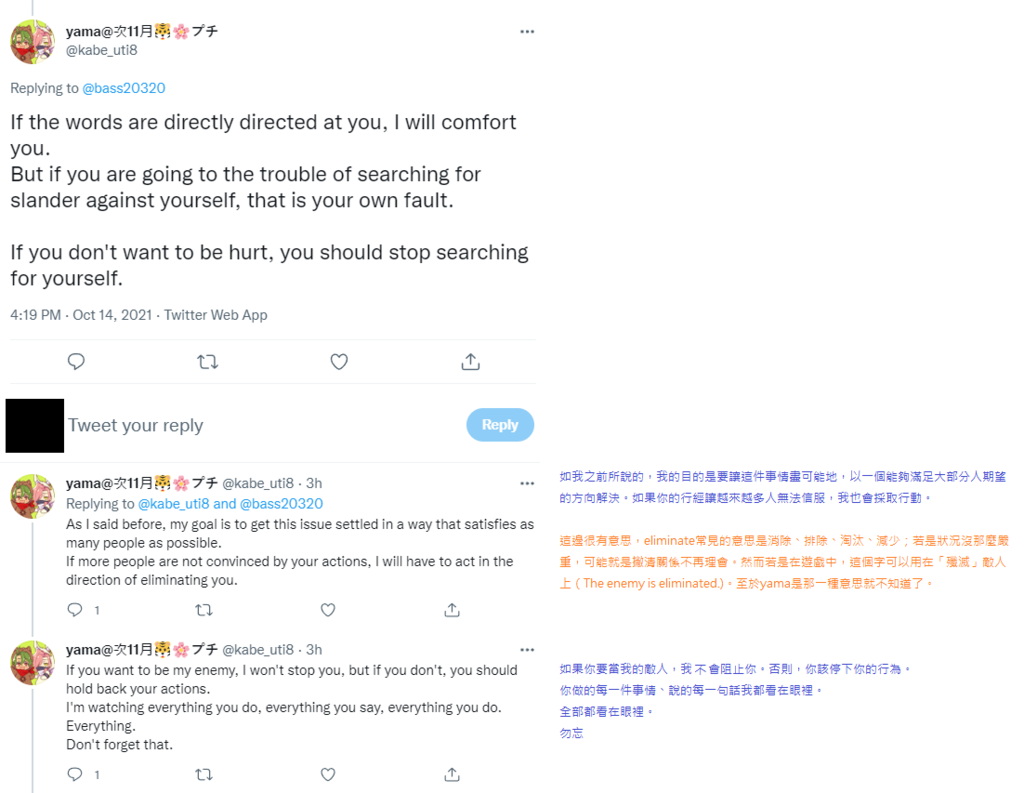1024x793 pixels.
Task: Retweet the 'If you want to be my enemy' reply
Action: (x=204, y=774)
